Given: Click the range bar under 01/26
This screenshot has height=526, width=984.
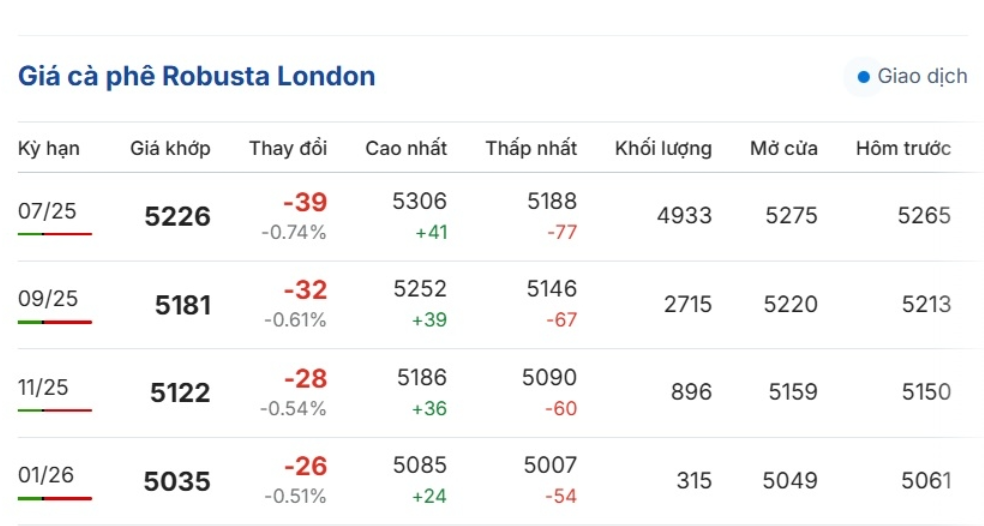Looking at the screenshot, I should tap(55, 498).
